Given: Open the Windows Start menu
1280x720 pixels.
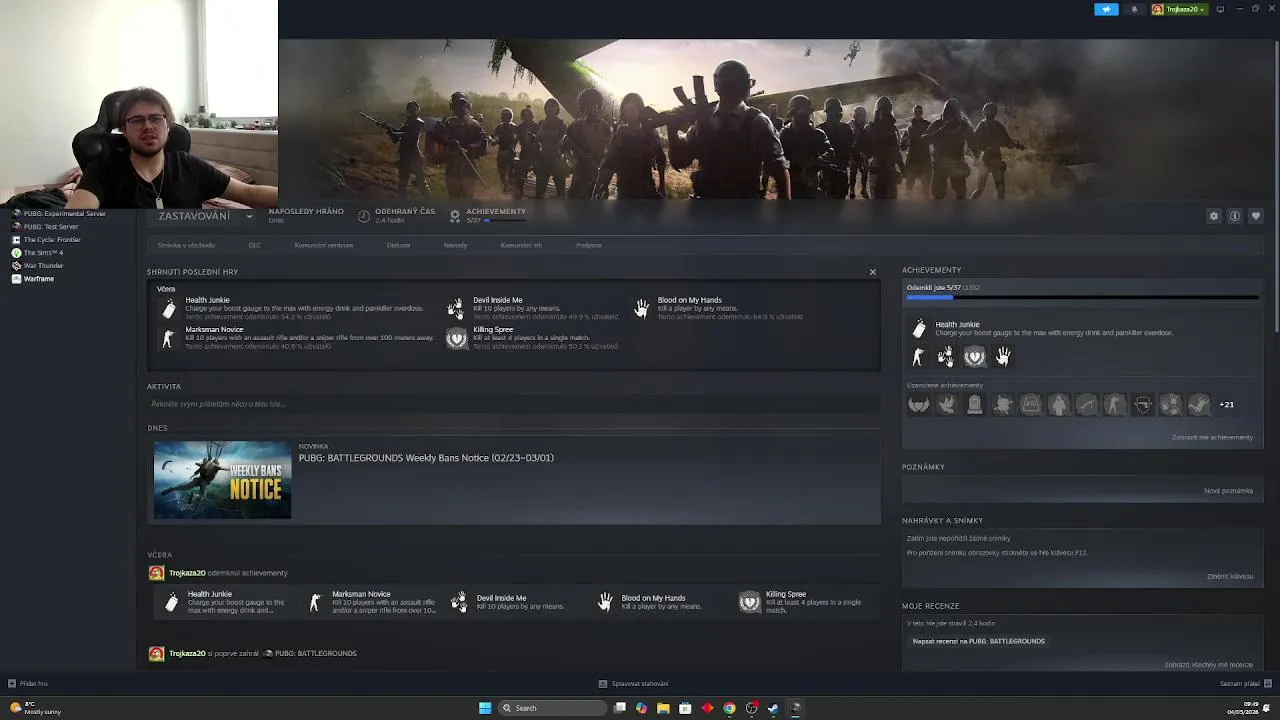Looking at the screenshot, I should pos(485,708).
